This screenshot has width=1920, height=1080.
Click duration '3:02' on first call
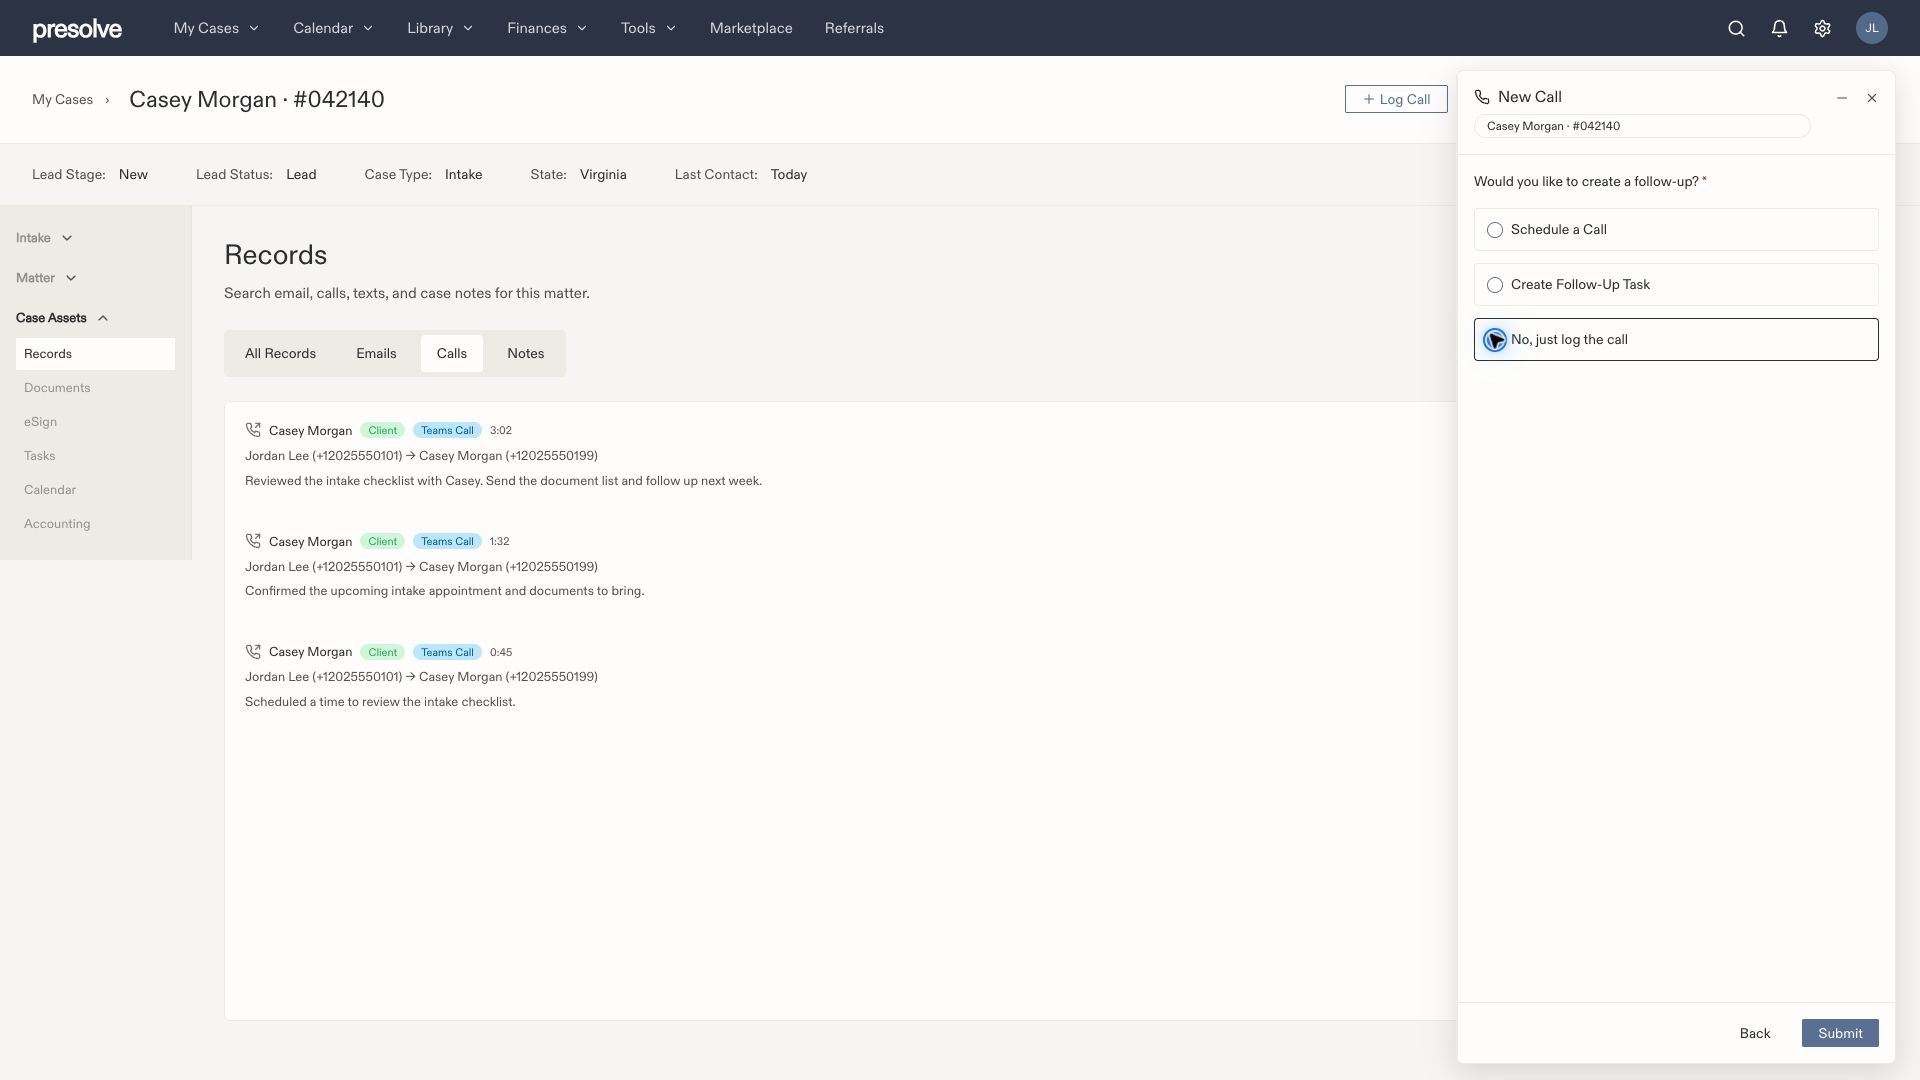pos(501,430)
